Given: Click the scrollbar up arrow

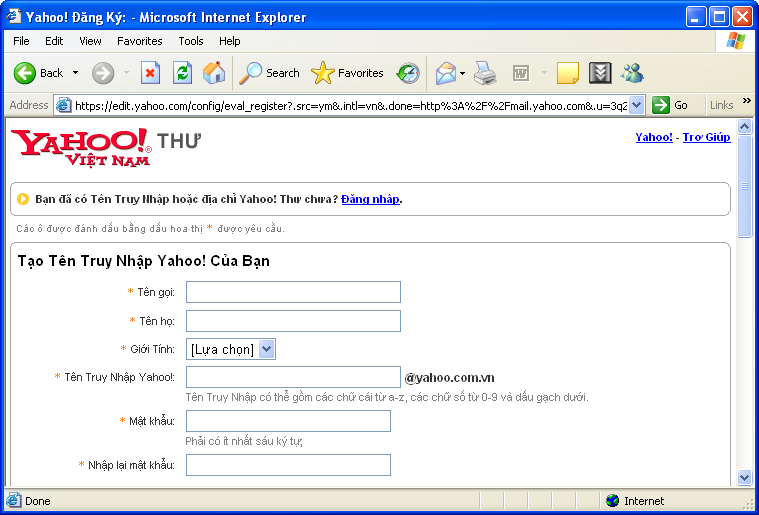Looking at the screenshot, I should coord(744,127).
